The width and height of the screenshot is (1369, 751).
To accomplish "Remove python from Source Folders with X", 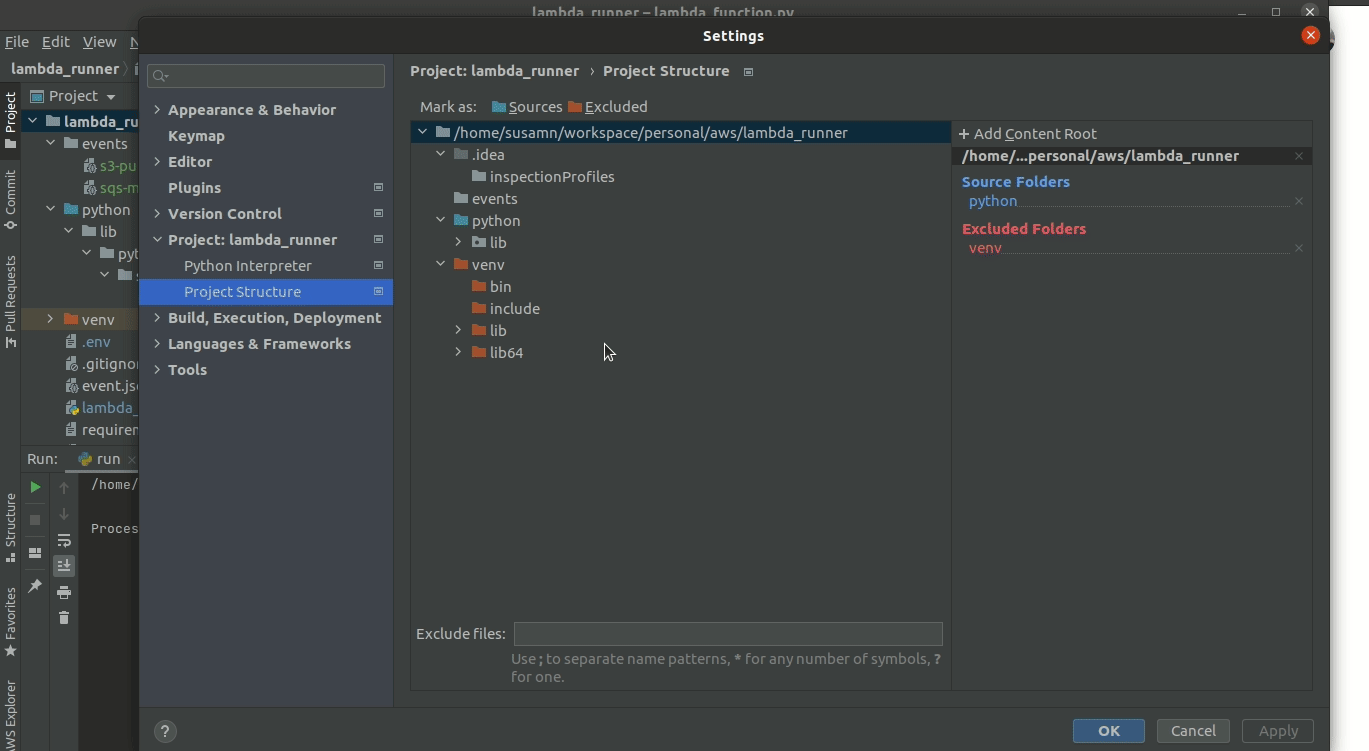I will click(1299, 201).
